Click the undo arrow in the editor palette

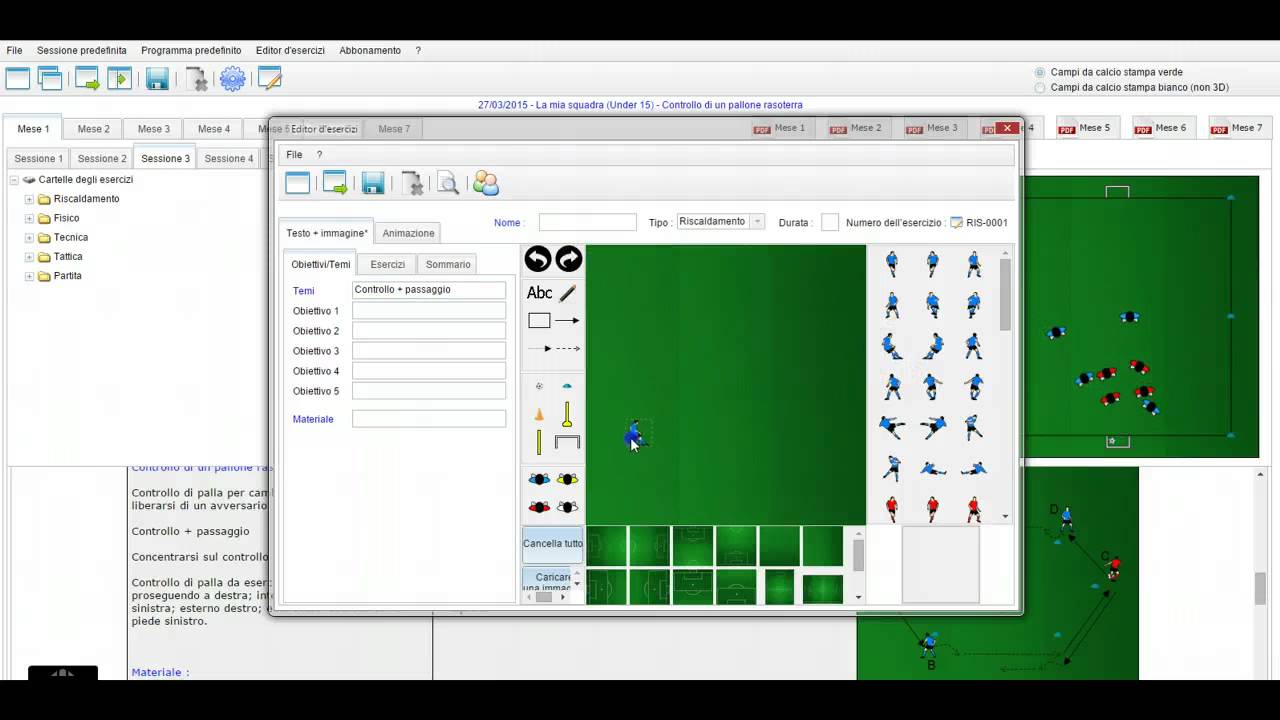(538, 259)
